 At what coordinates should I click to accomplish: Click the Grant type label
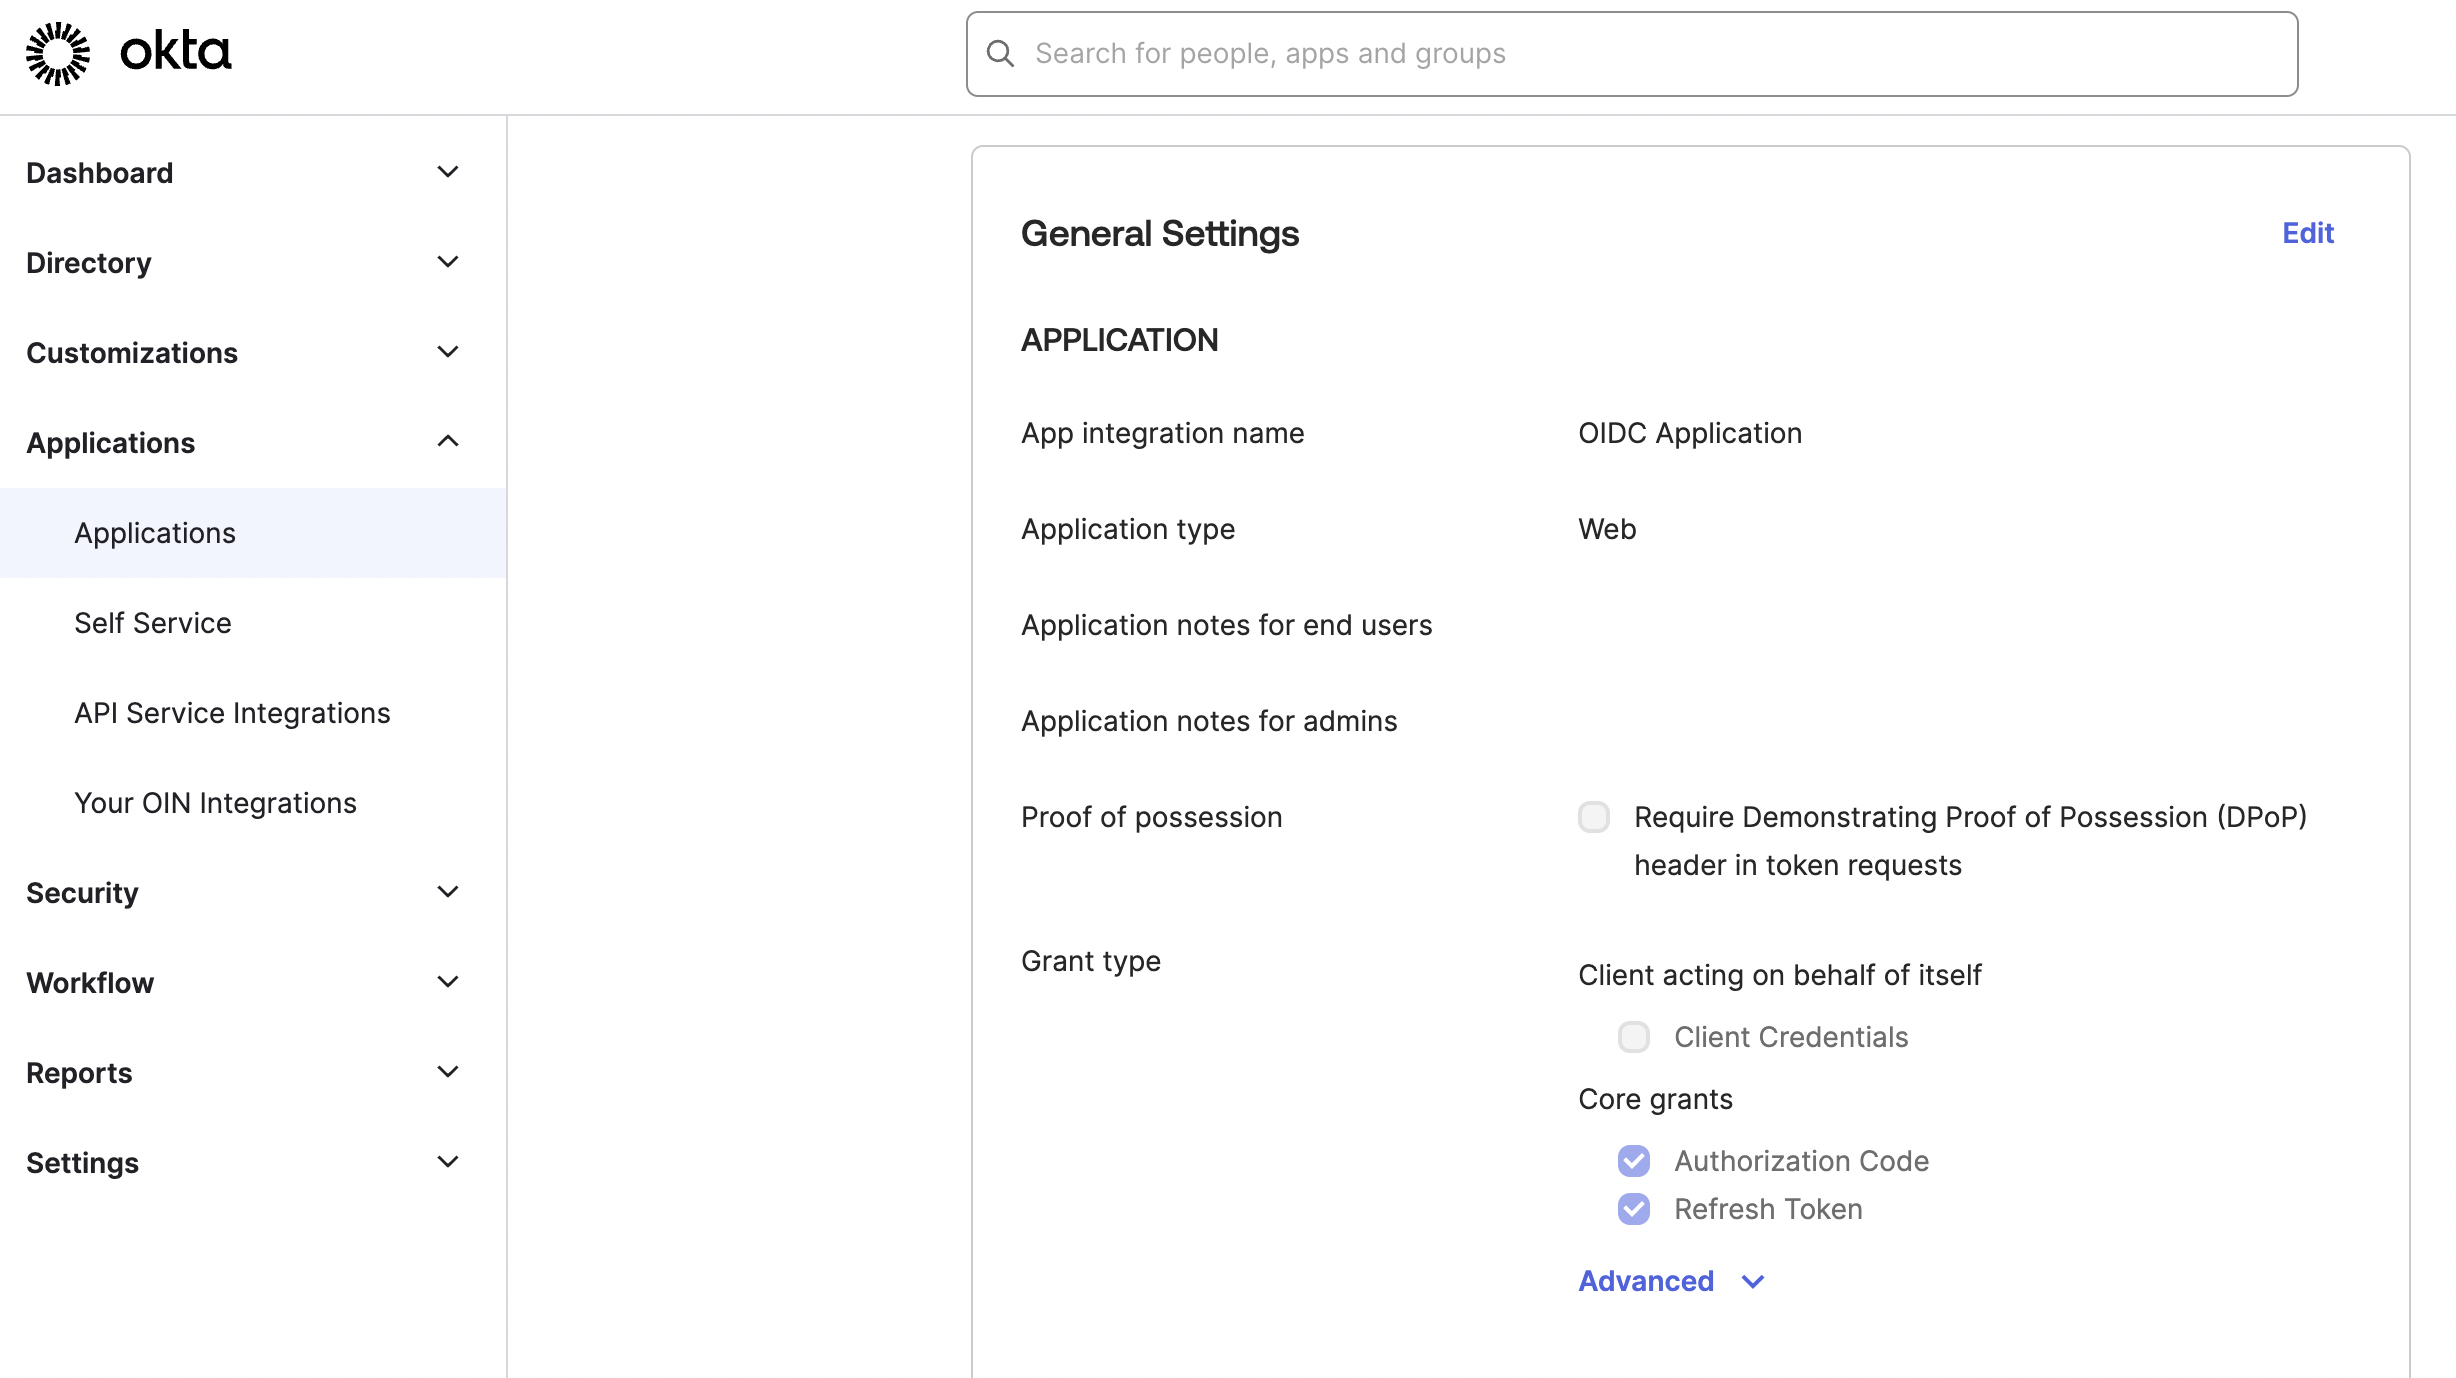(x=1091, y=961)
